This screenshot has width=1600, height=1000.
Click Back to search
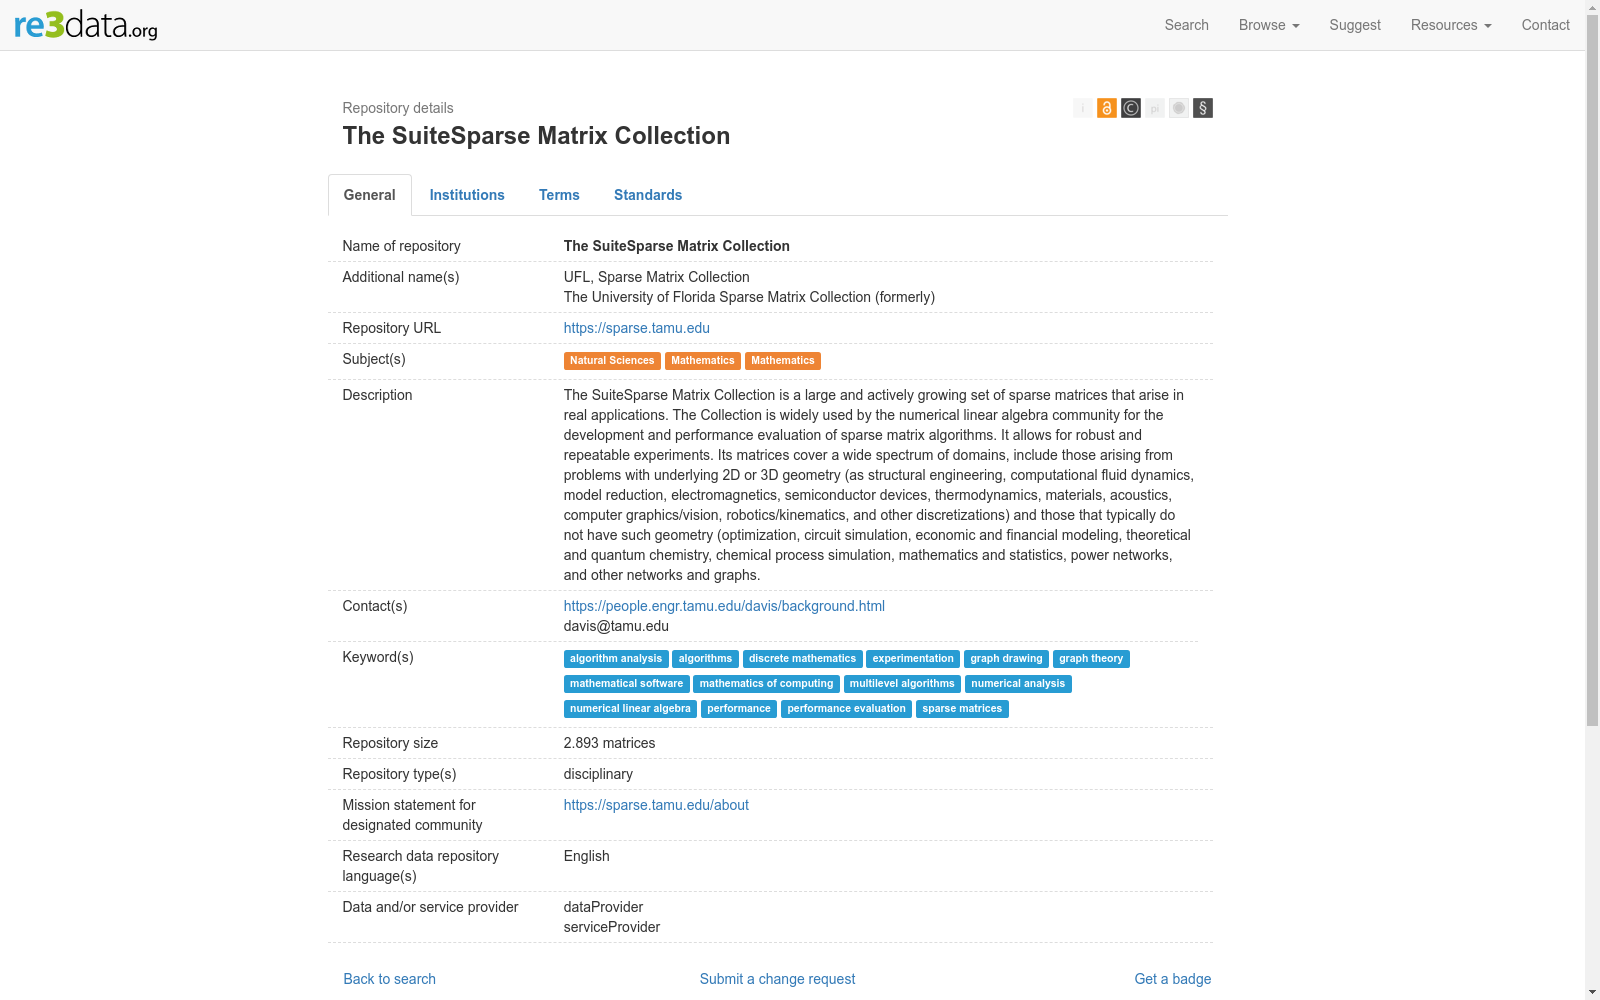coord(390,979)
